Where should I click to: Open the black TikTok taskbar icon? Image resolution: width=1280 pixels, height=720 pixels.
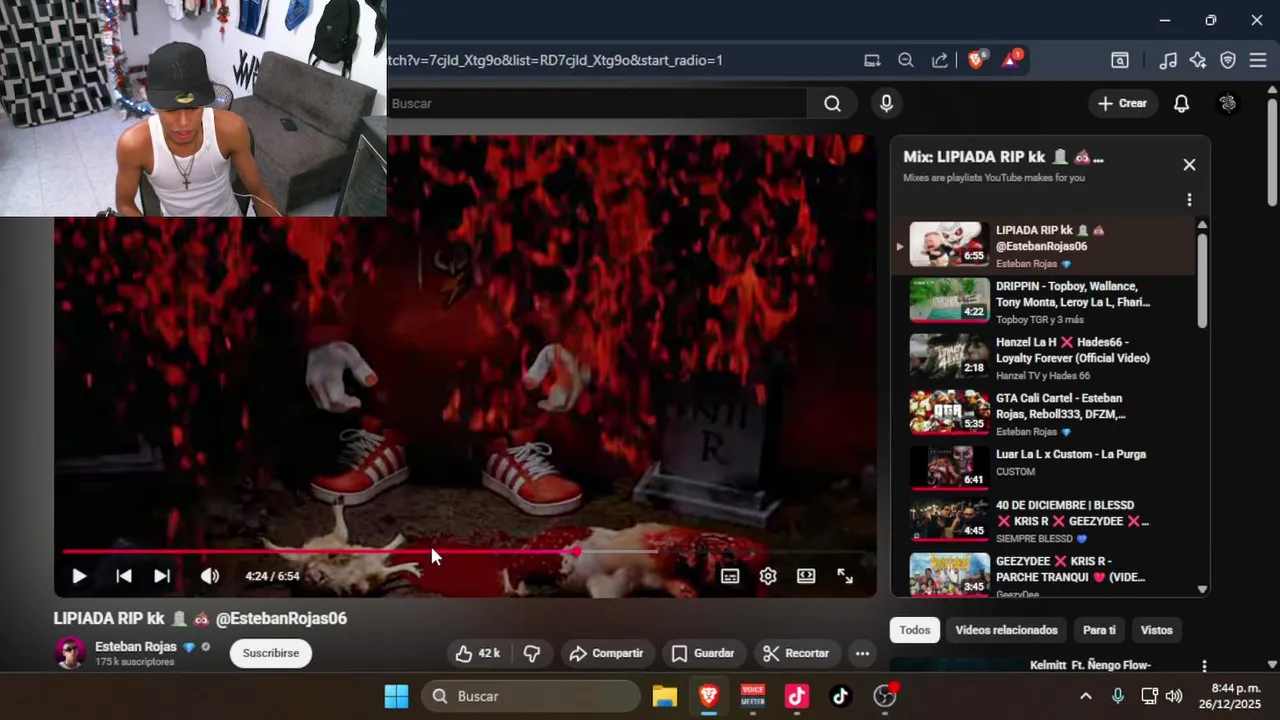(840, 696)
